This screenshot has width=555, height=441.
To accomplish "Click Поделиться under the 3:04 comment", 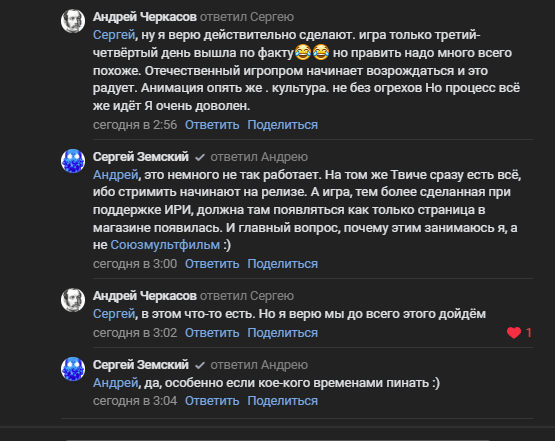I will (x=282, y=401).
